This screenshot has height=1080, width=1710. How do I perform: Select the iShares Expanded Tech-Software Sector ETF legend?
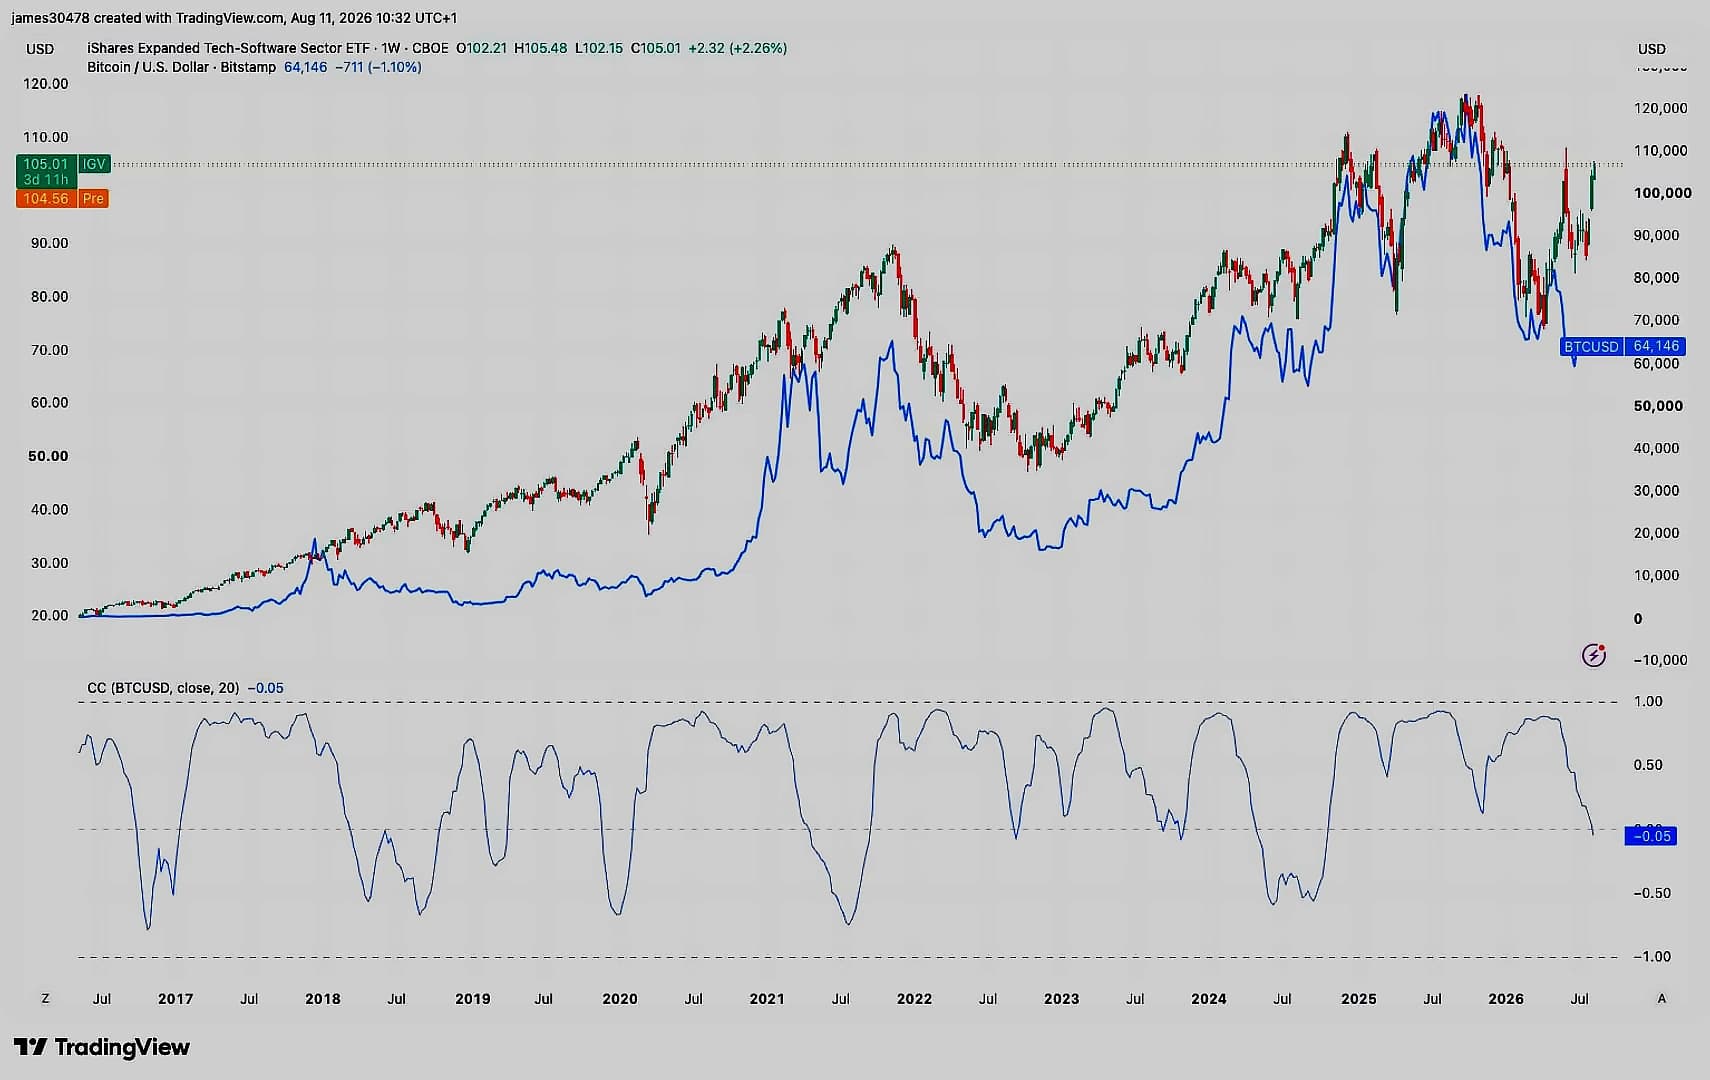click(x=268, y=48)
